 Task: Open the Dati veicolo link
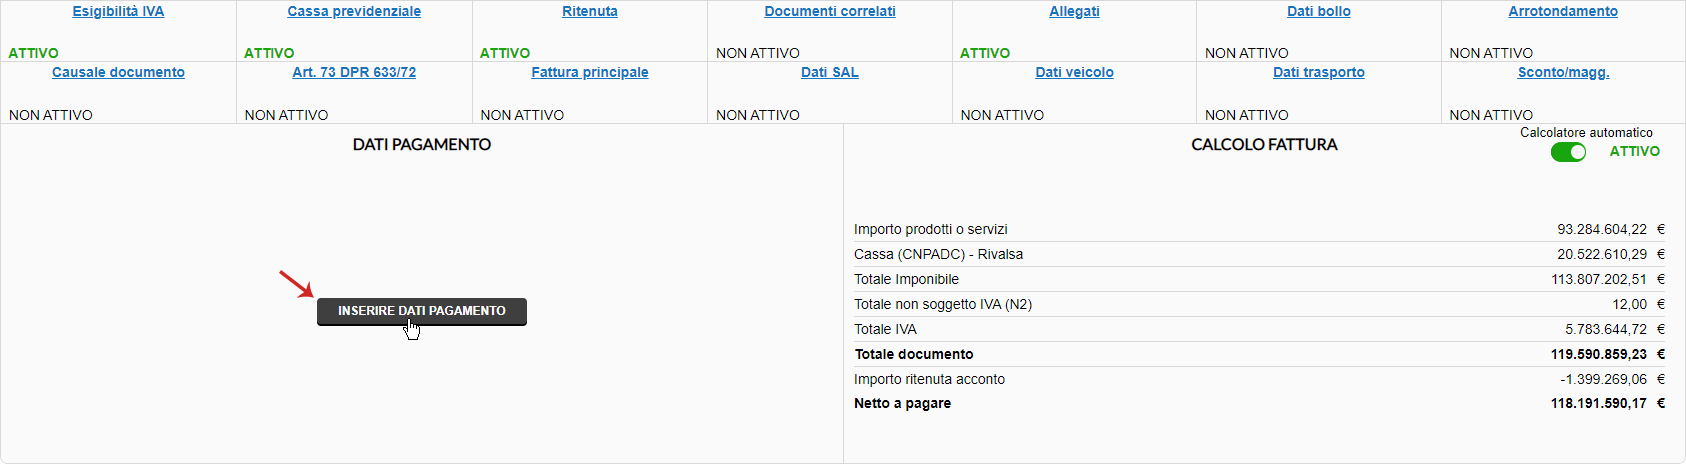tap(1074, 73)
